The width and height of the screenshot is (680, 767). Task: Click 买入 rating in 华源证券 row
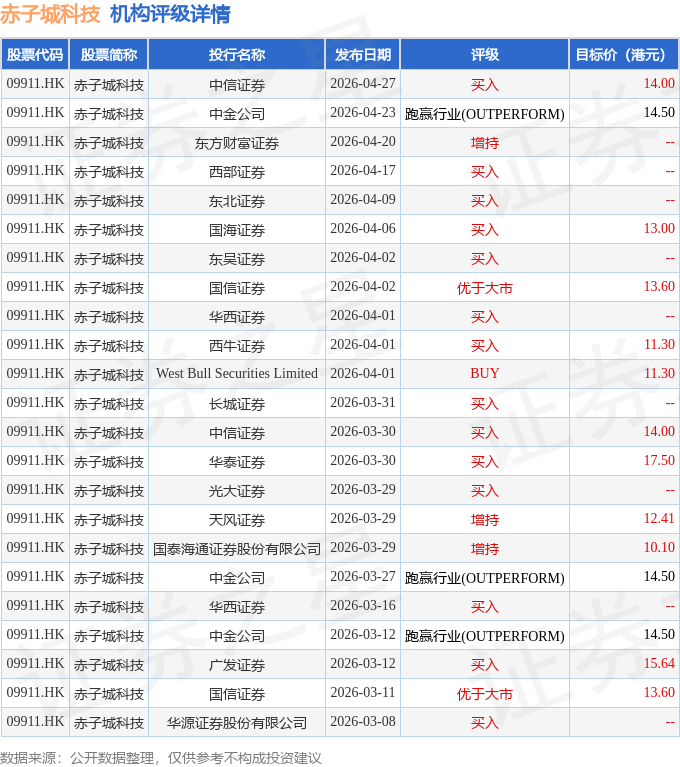[x=485, y=723]
